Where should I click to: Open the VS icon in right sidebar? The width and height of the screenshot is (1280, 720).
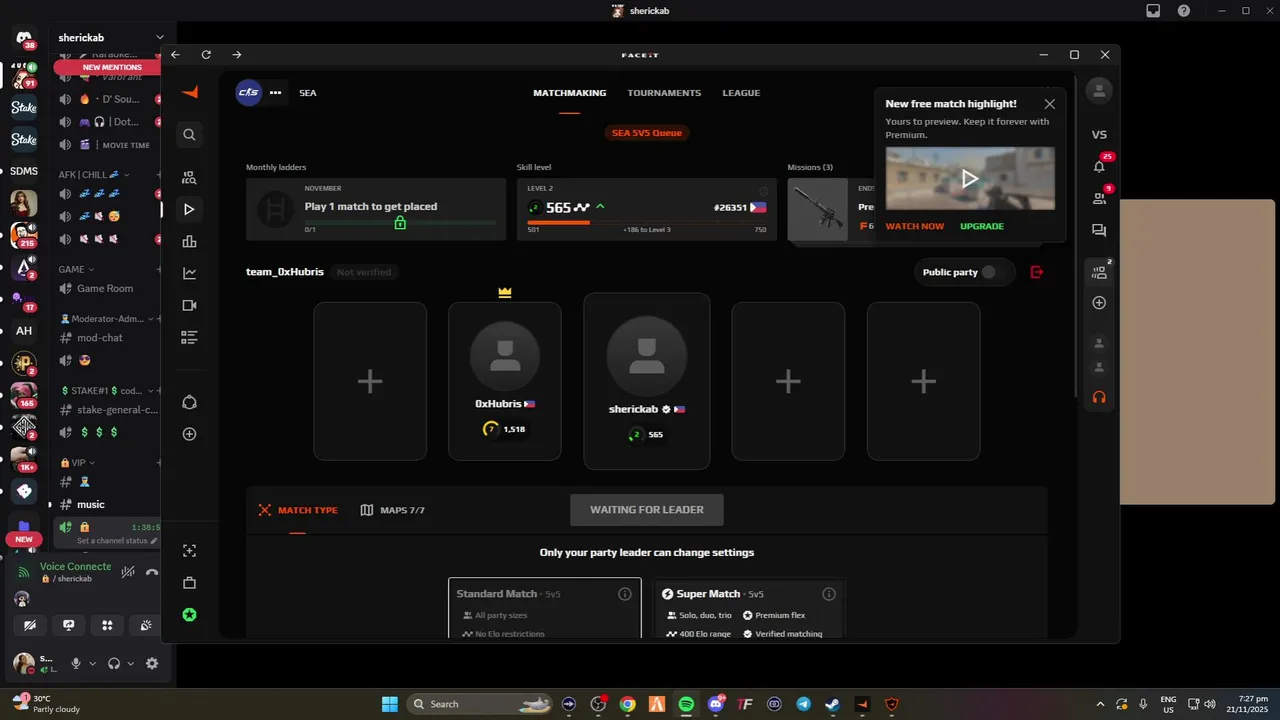point(1099,135)
